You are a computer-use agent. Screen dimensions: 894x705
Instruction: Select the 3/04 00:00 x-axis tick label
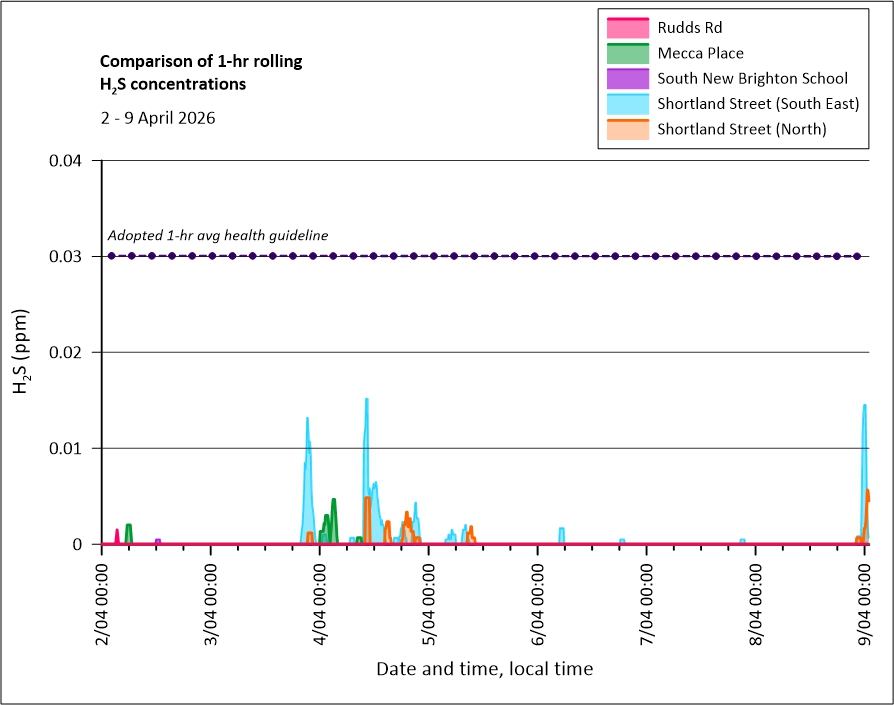coord(211,600)
